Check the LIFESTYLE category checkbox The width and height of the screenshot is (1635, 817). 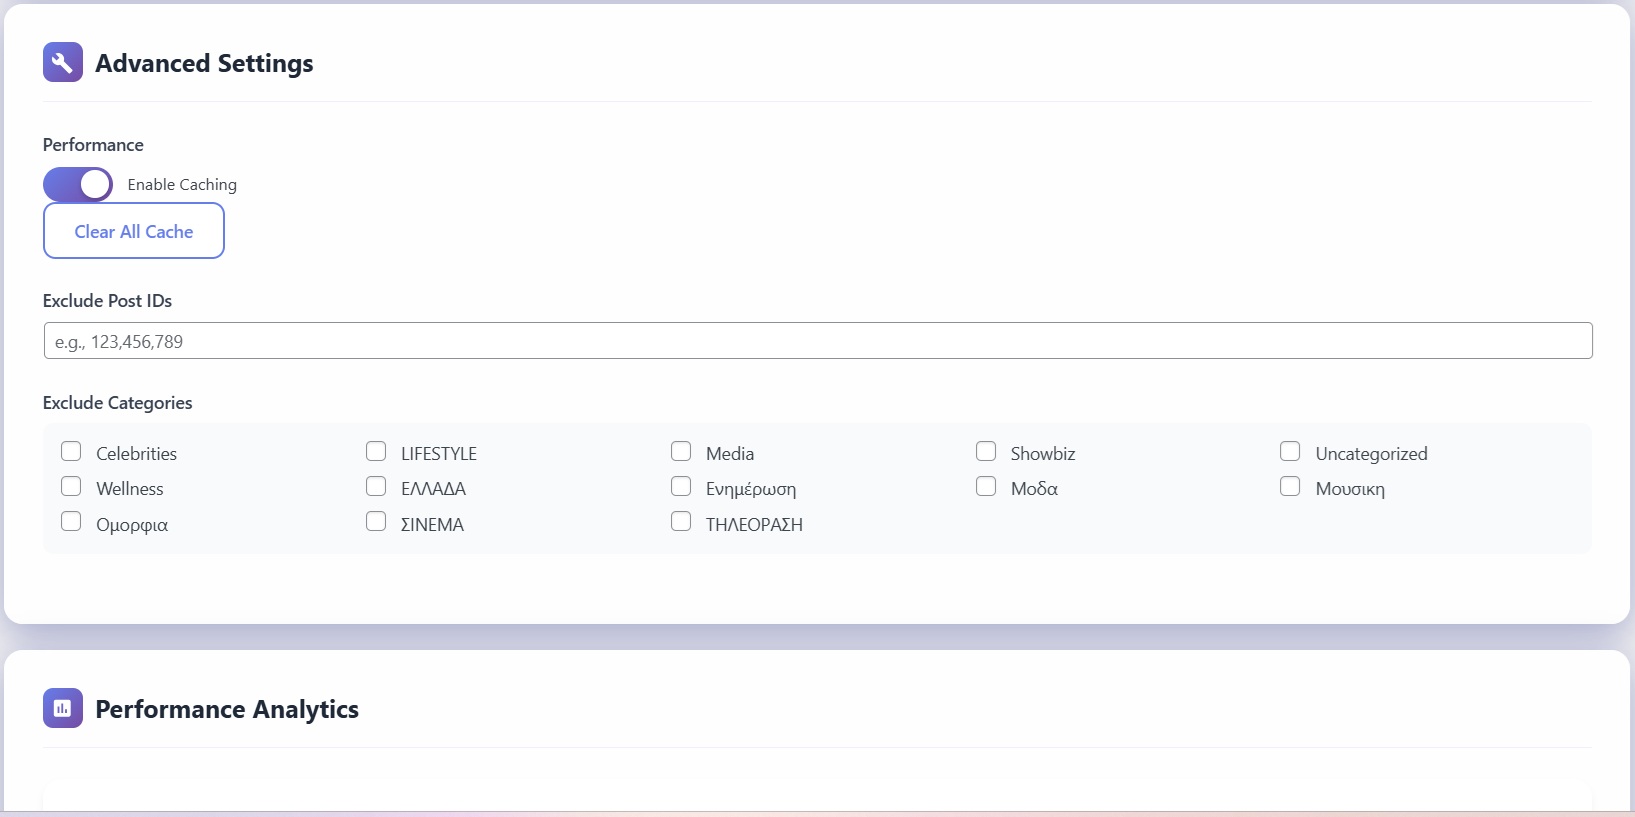tap(376, 451)
